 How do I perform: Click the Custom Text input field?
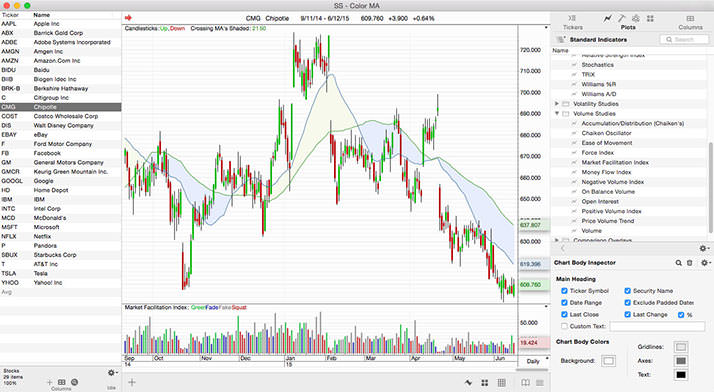[x=657, y=326]
